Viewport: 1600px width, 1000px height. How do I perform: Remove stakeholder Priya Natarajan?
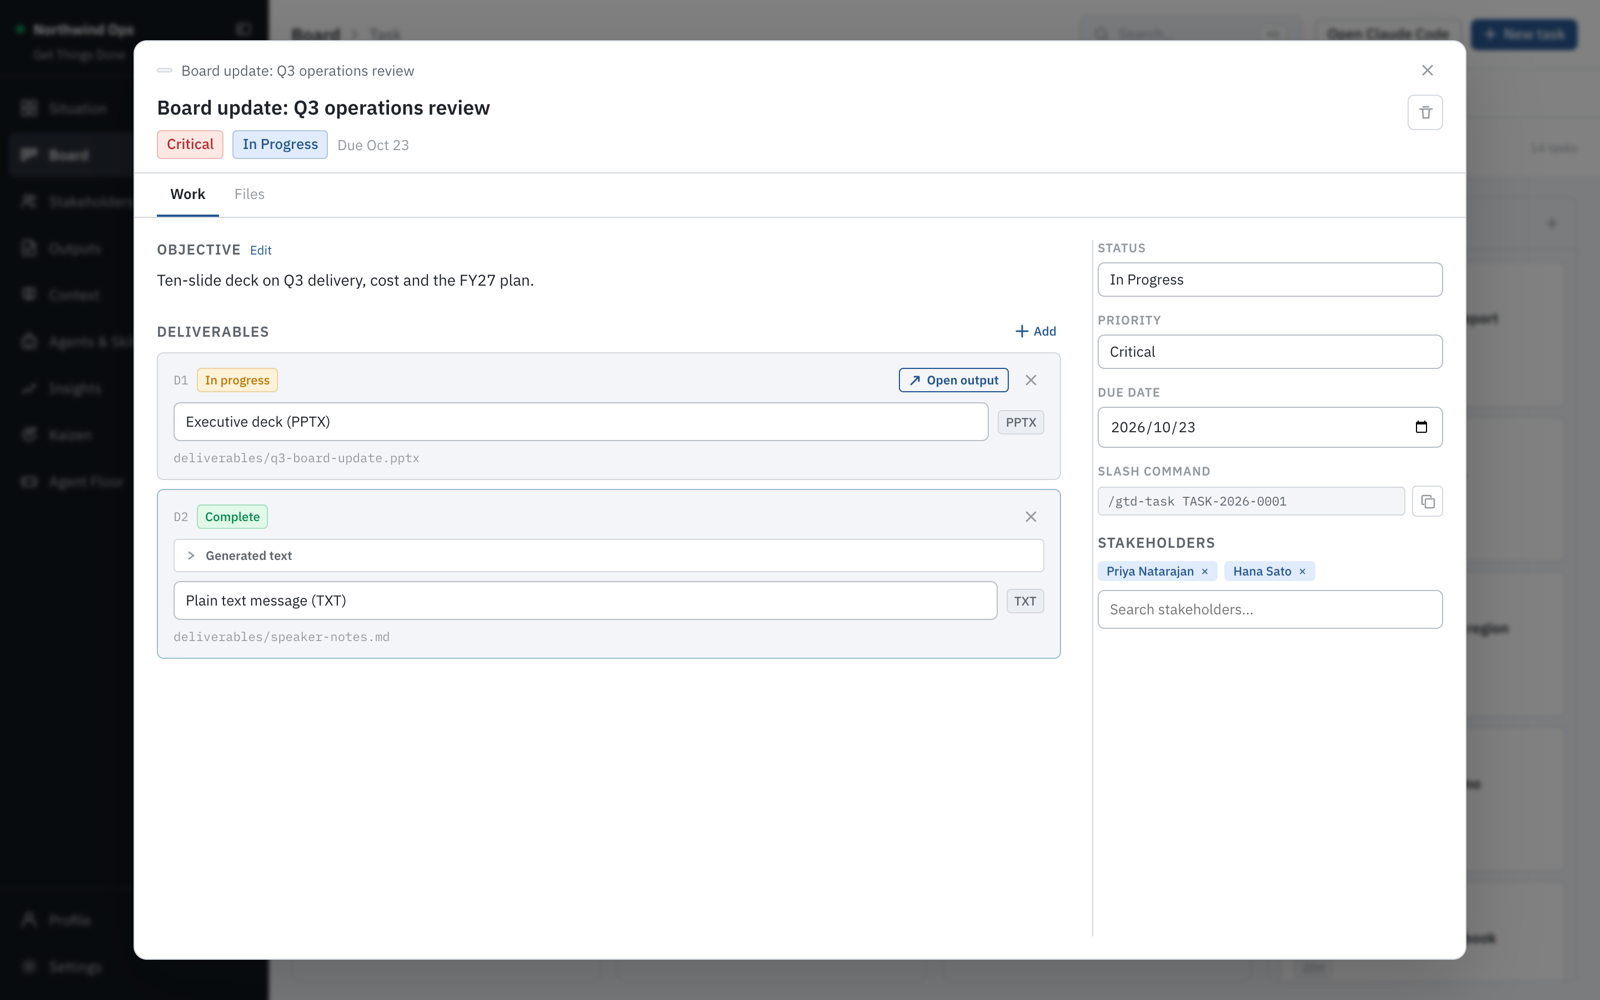click(x=1205, y=572)
